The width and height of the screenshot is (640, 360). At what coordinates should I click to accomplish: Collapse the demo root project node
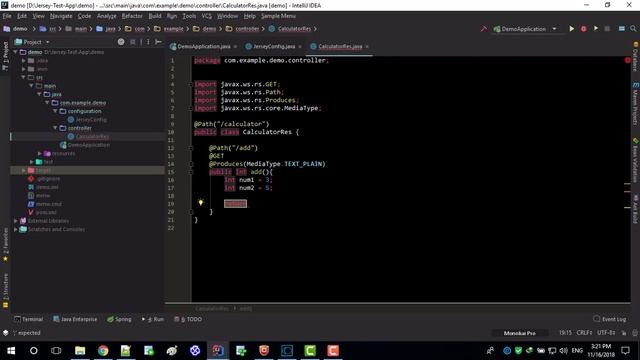pyautogui.click(x=16, y=52)
